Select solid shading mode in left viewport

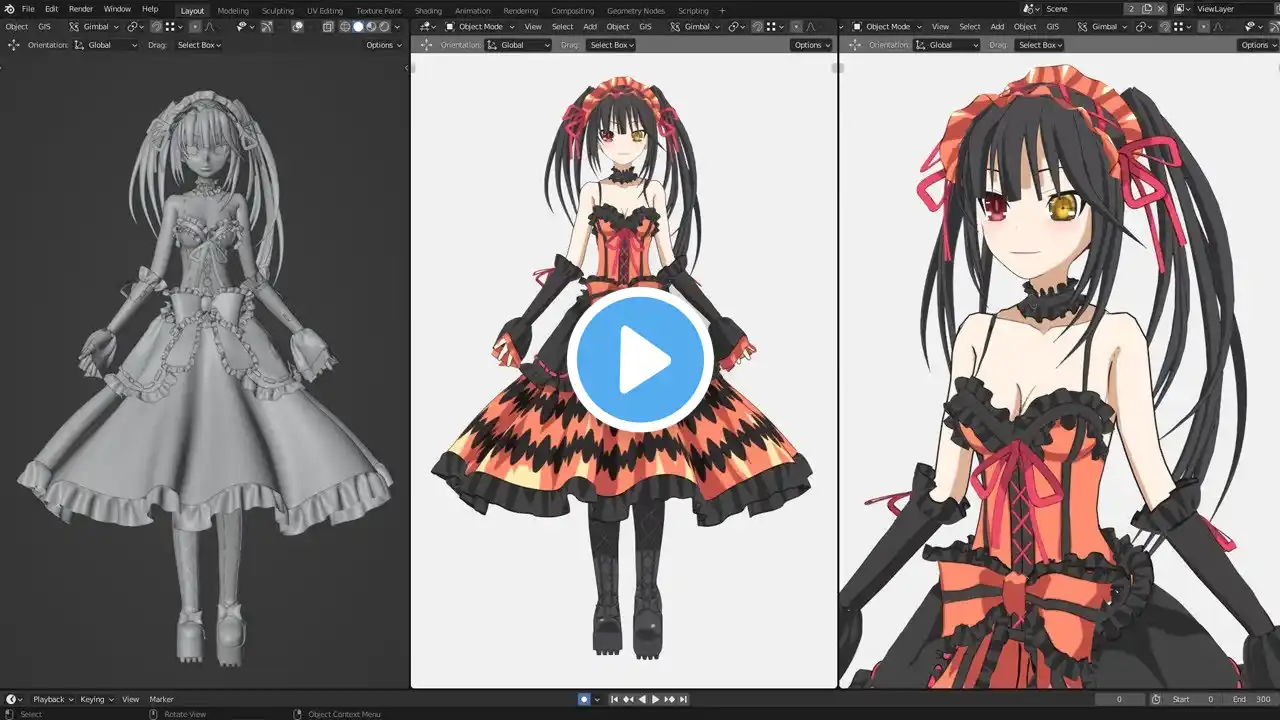tap(358, 27)
